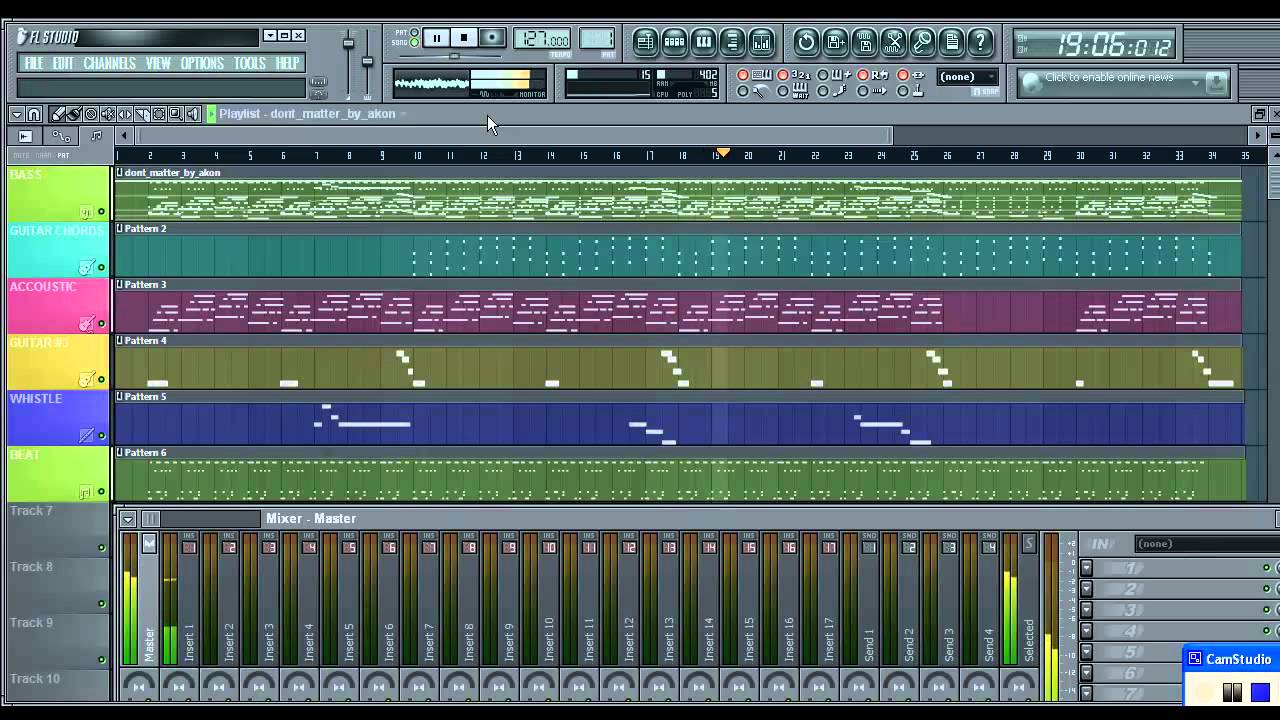Select the GUITAR CHORDS track label
This screenshot has height=720, width=1280.
57,231
